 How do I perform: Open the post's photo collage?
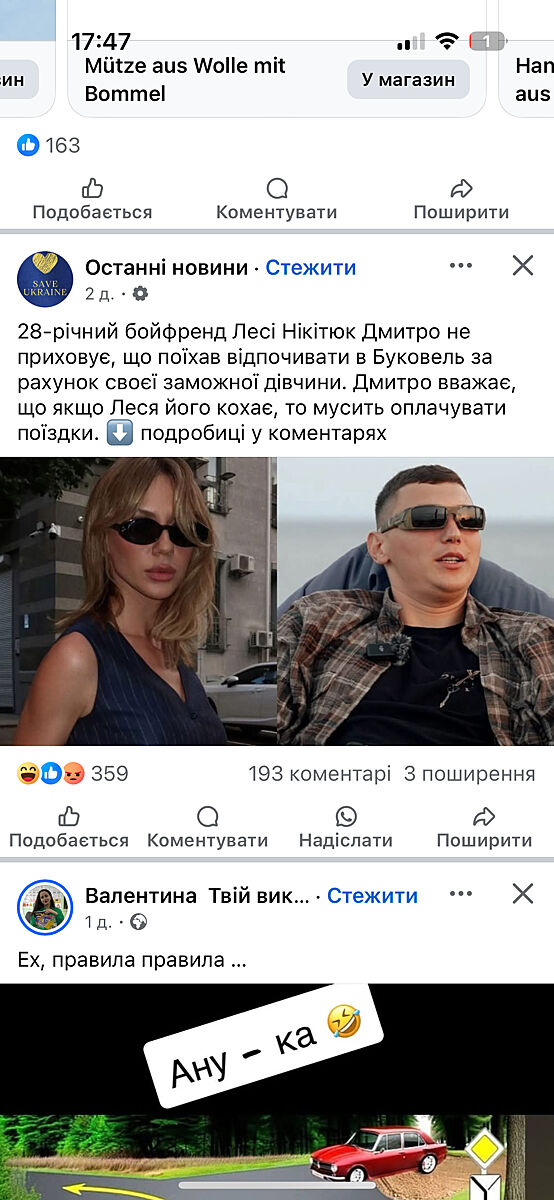tap(277, 601)
